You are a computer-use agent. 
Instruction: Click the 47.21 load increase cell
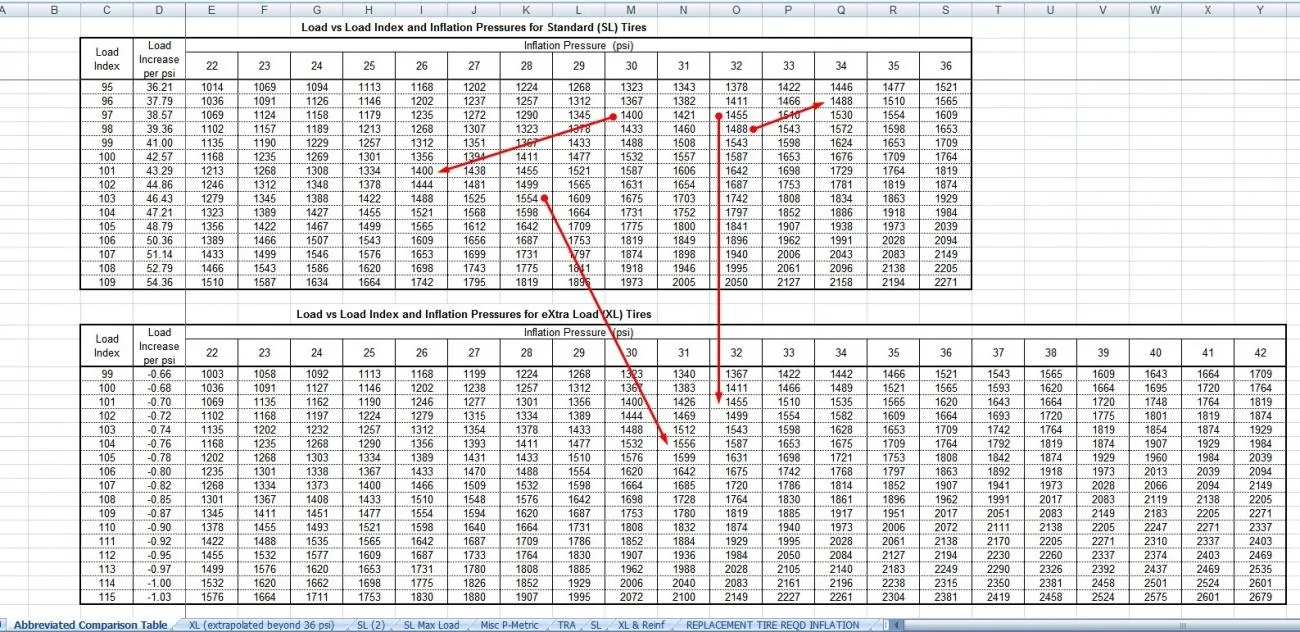tap(159, 213)
